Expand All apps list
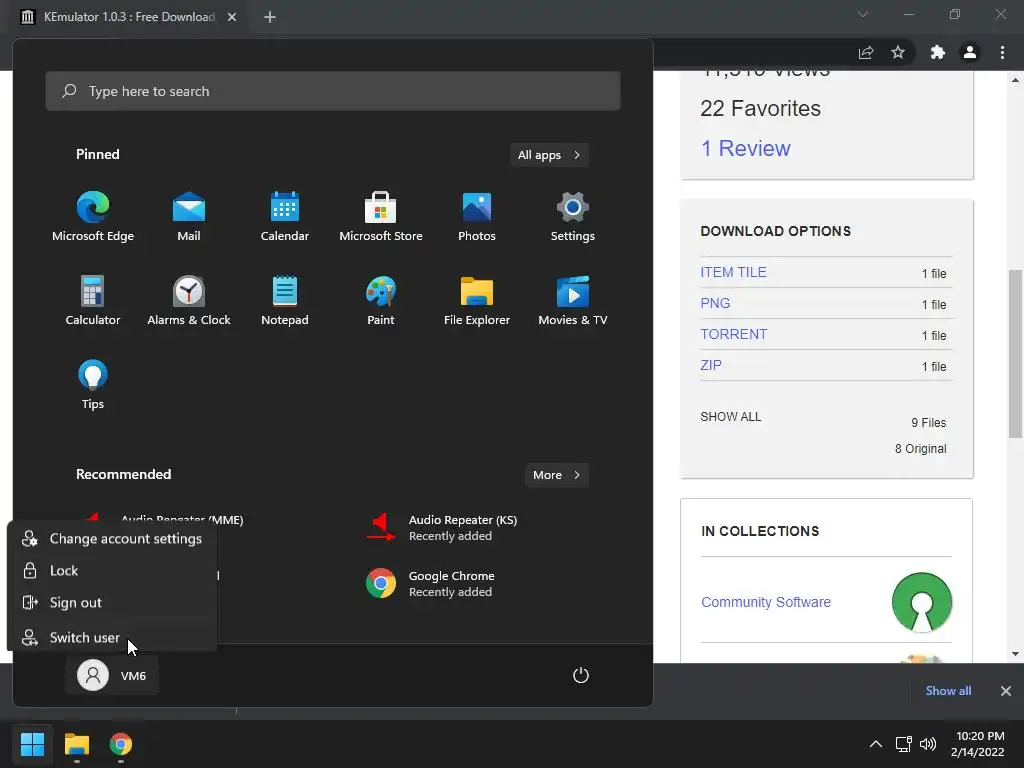 click(549, 155)
